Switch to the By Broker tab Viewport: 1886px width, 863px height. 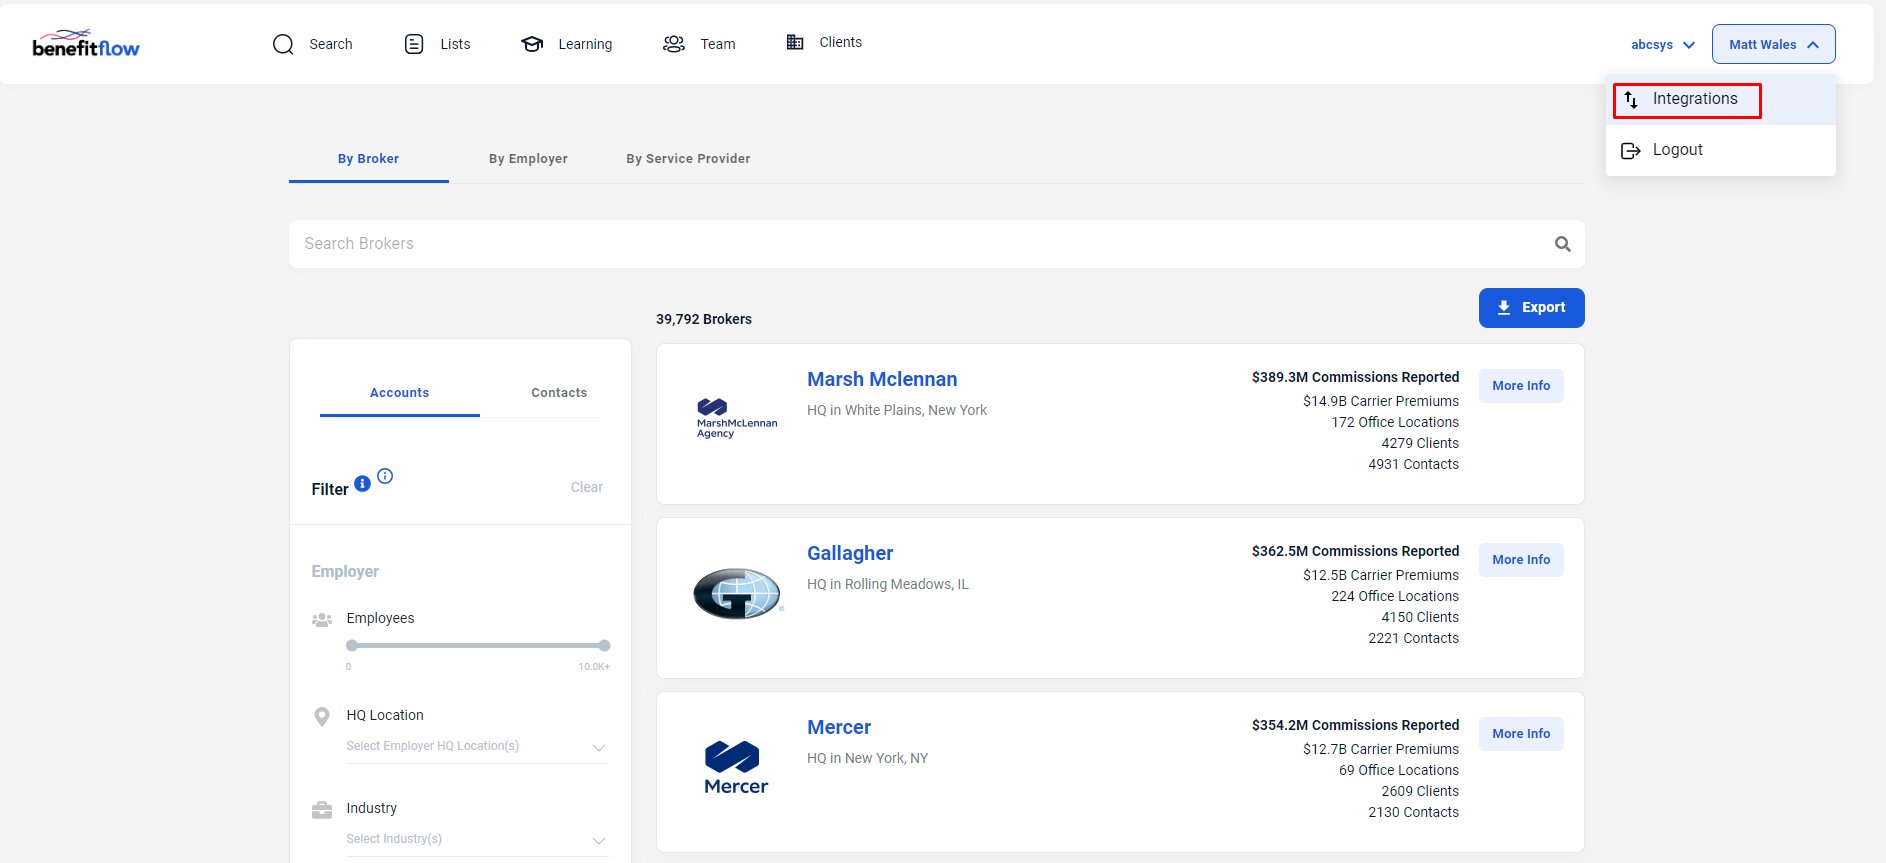click(368, 159)
